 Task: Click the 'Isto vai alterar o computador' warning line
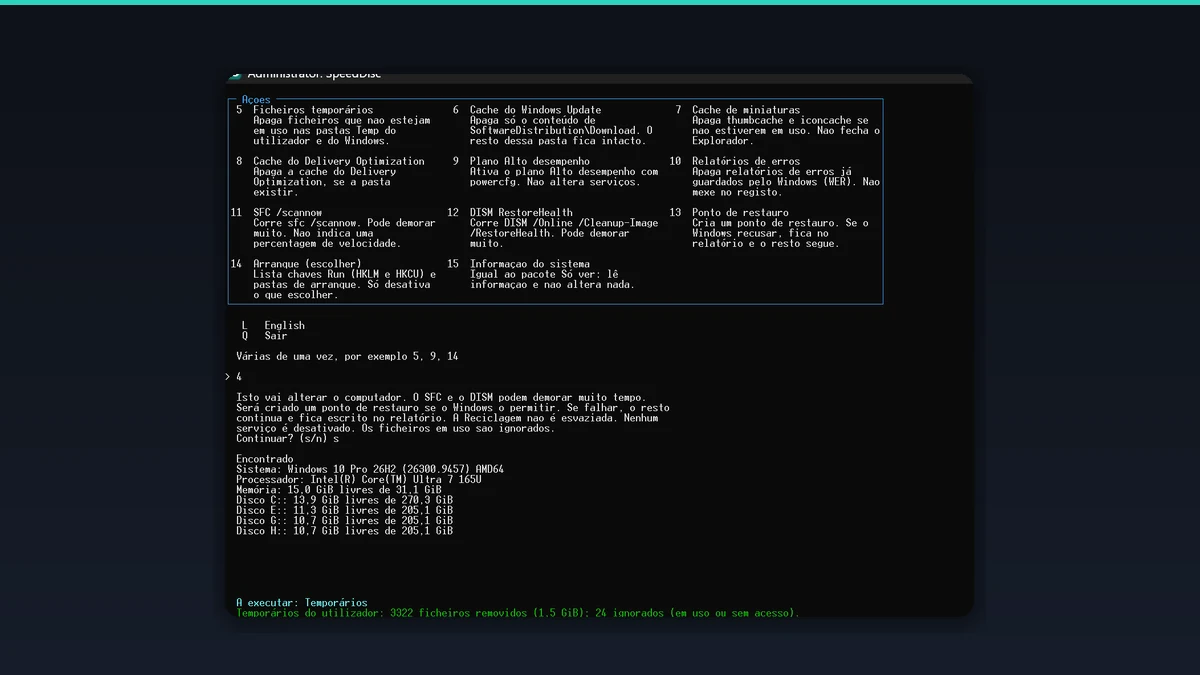pos(441,397)
